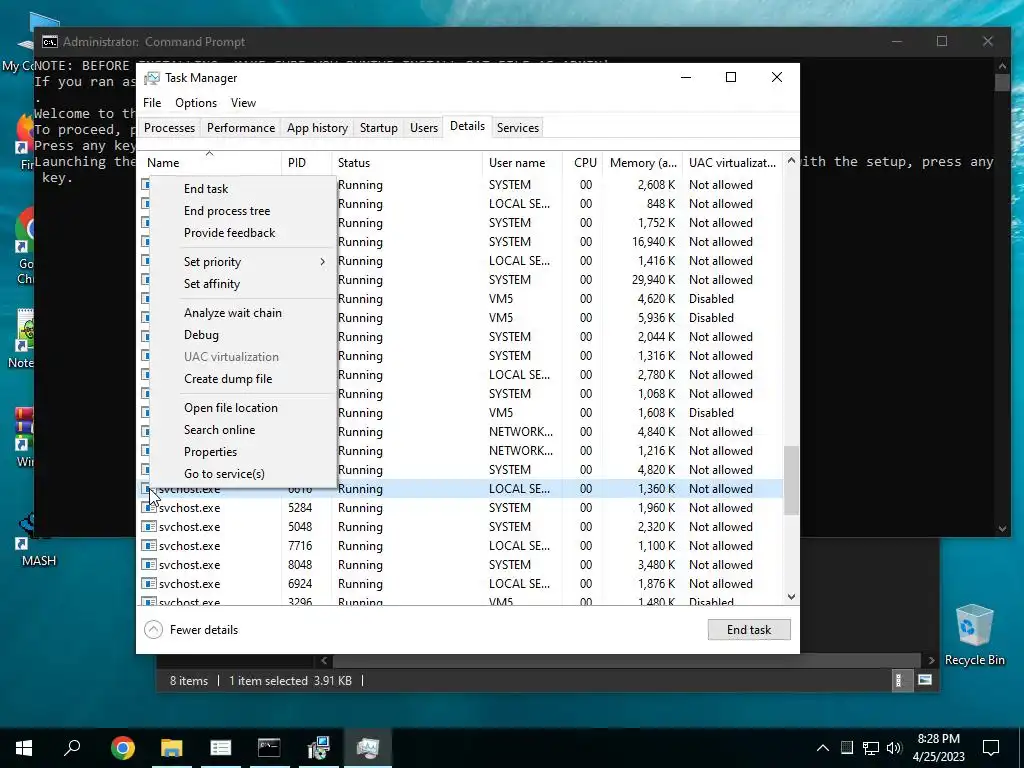Open network tray icon
The height and width of the screenshot is (768, 1024).
871,748
